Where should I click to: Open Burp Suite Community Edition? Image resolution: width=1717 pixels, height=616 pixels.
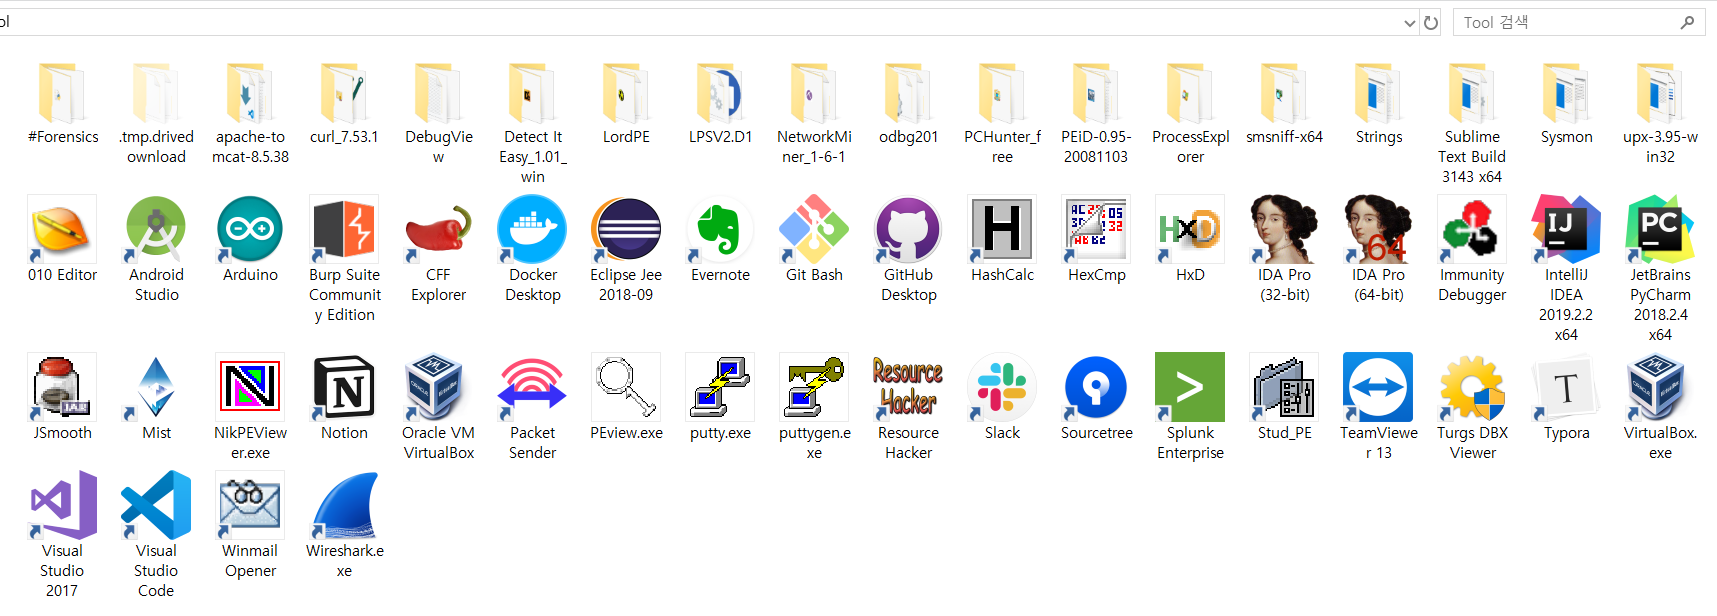[x=344, y=229]
